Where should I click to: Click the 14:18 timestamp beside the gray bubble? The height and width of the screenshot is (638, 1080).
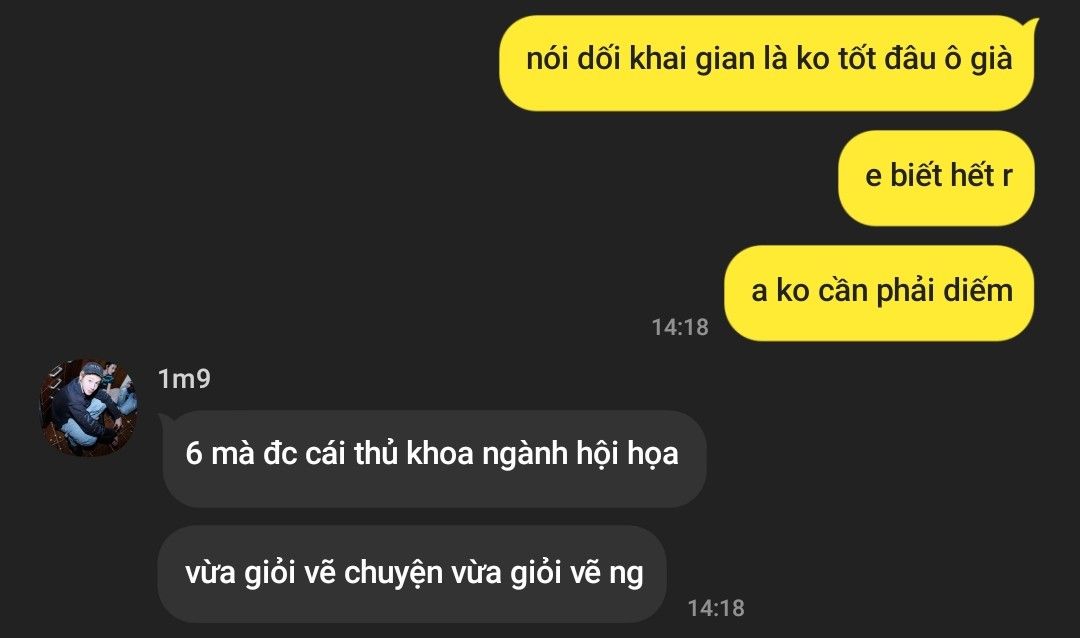click(x=716, y=608)
